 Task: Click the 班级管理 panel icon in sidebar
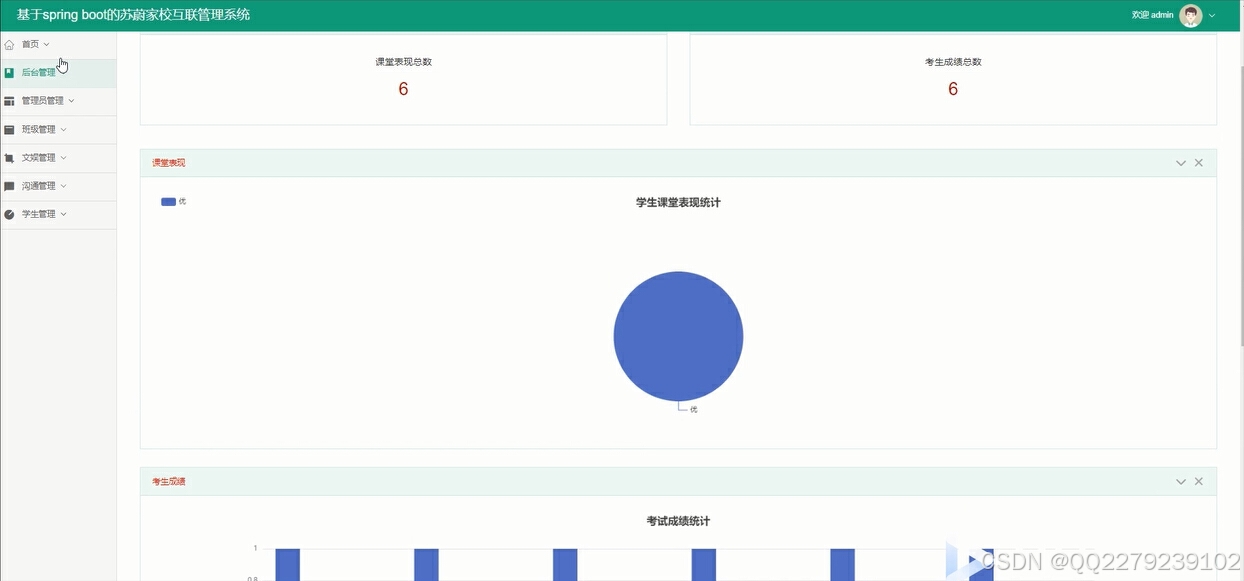11,128
